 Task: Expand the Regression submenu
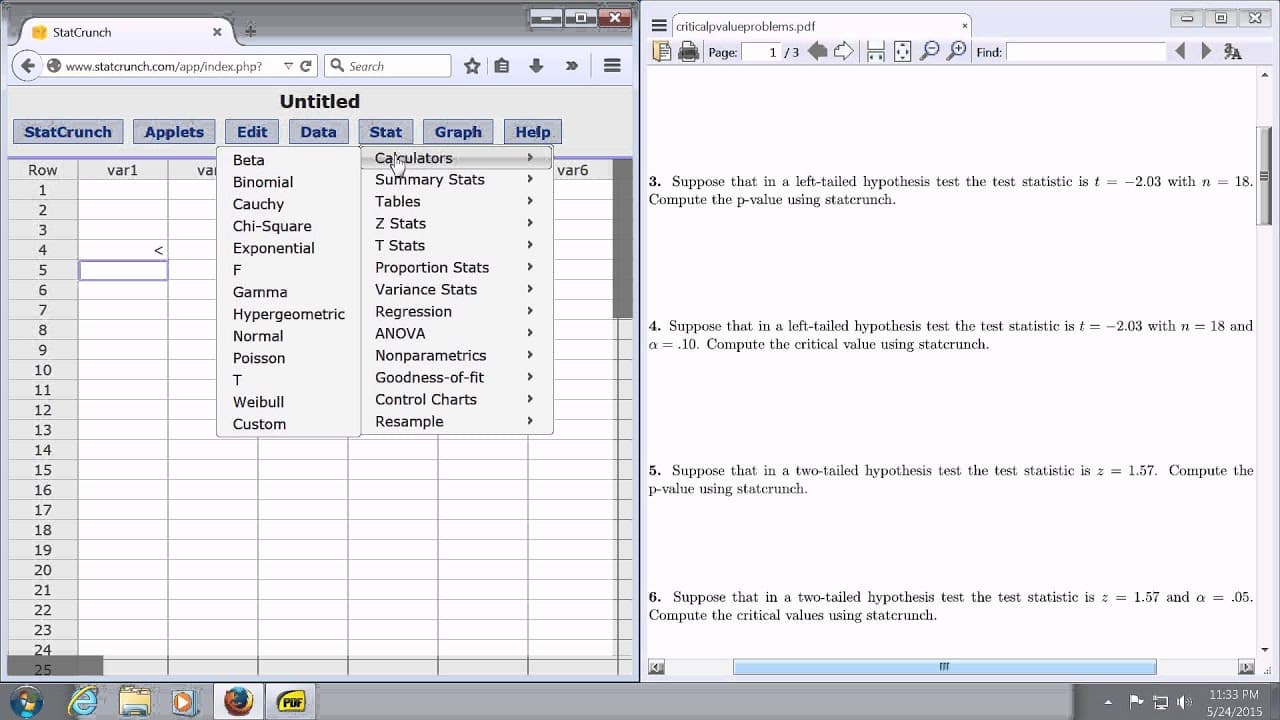pos(455,312)
